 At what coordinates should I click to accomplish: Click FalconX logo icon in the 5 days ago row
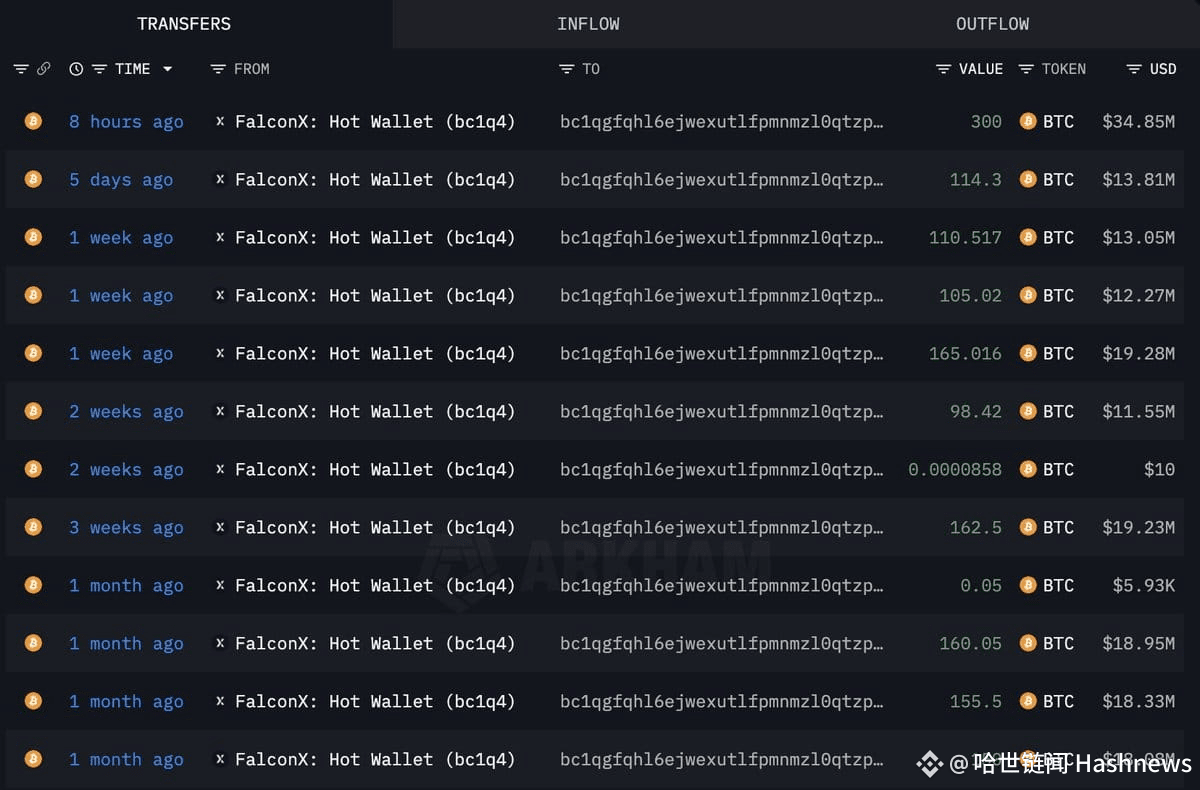220,179
